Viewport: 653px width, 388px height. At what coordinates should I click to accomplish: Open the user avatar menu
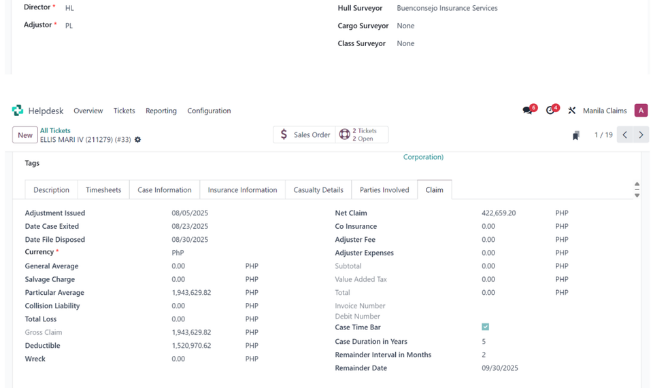click(x=641, y=110)
